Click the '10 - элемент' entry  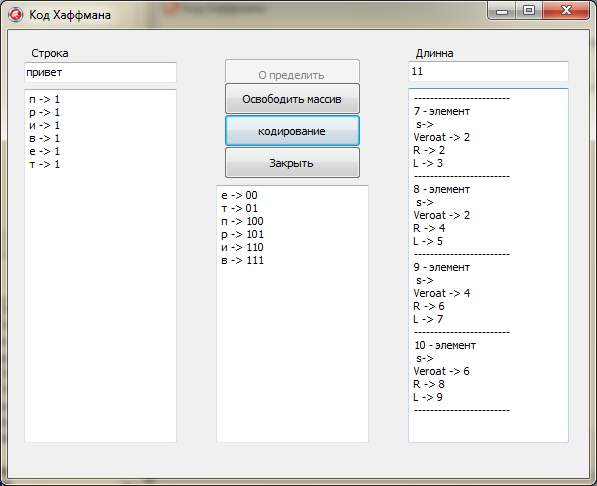[x=445, y=345]
